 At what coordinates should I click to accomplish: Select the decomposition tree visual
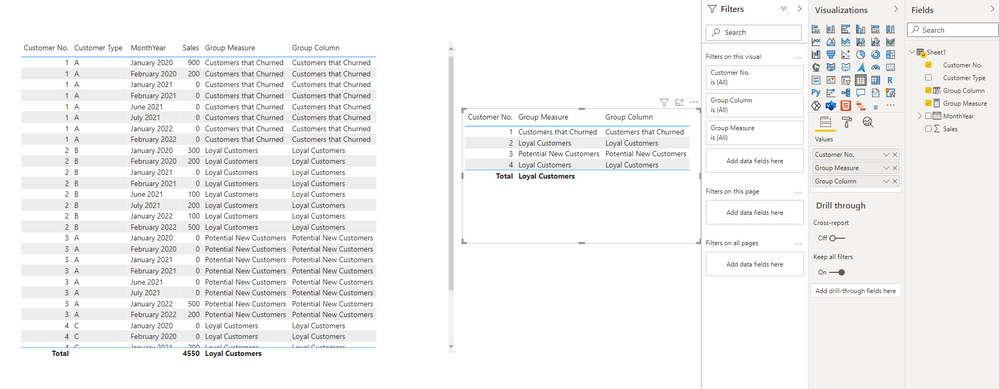click(845, 92)
